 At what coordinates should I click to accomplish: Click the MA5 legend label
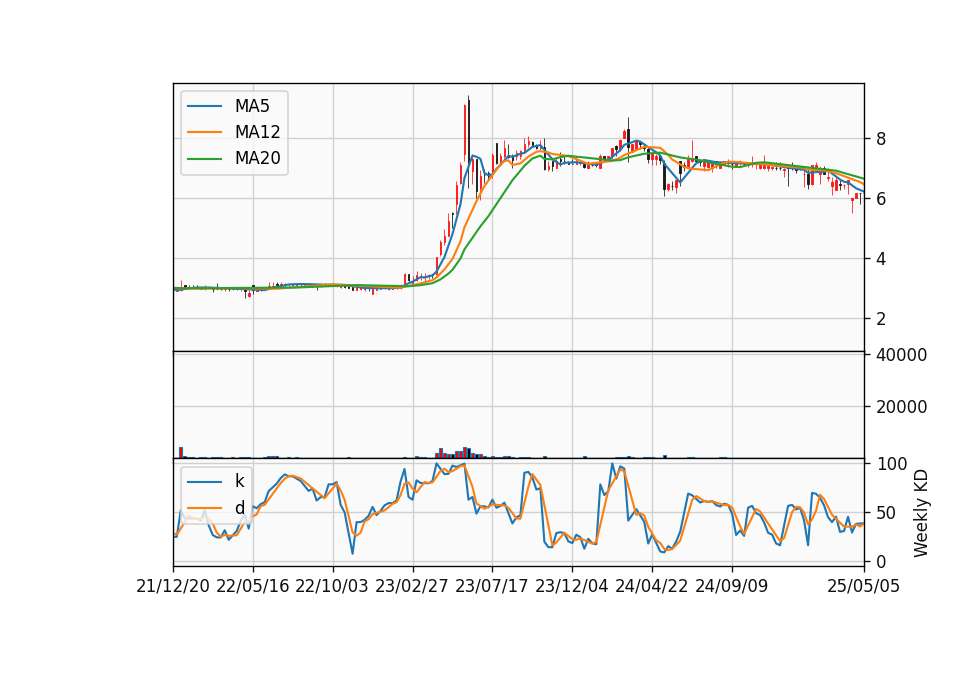click(252, 106)
